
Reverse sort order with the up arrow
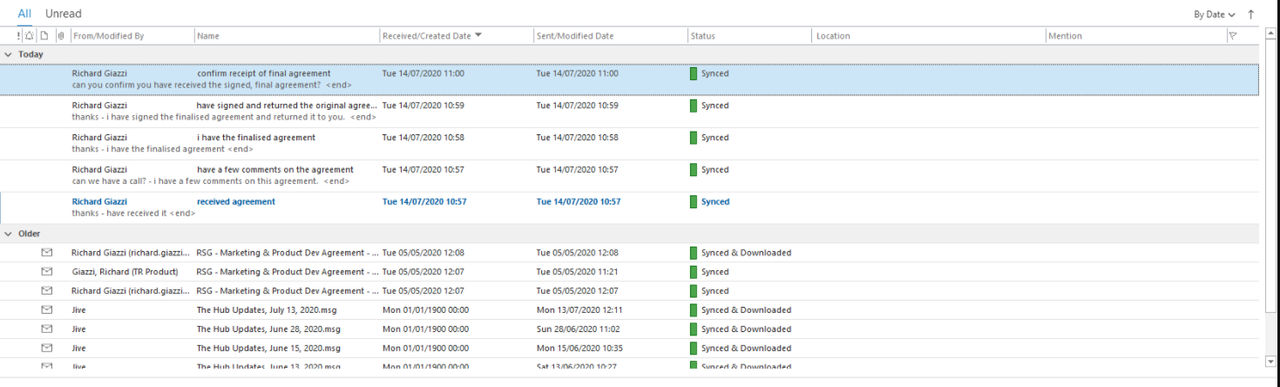pos(1250,14)
